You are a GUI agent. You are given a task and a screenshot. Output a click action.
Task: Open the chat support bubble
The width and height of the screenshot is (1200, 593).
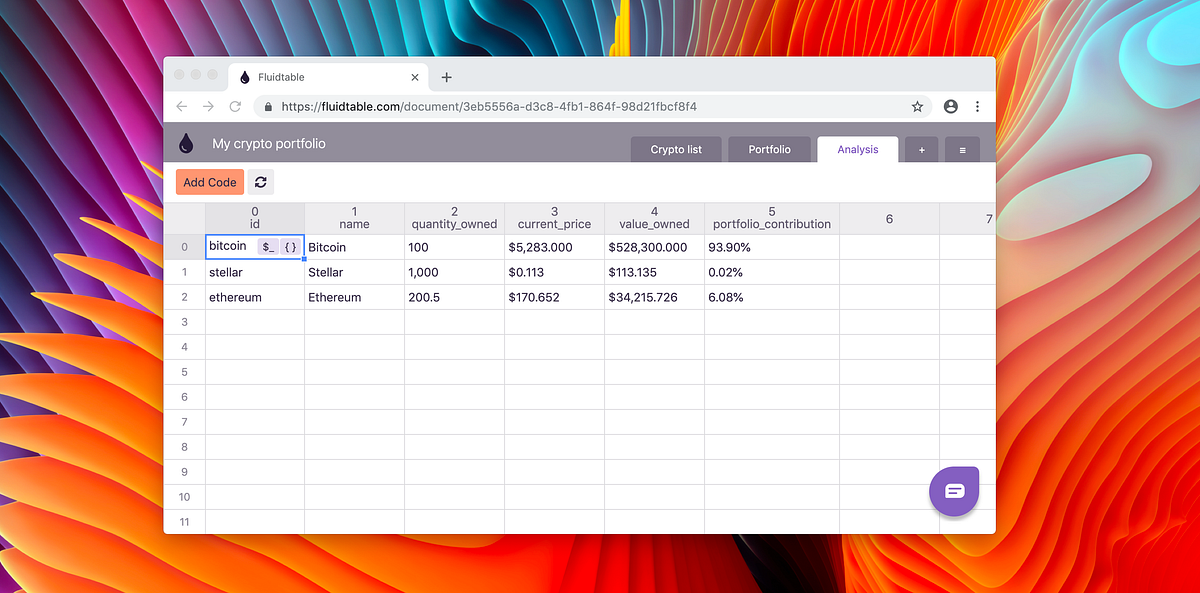tap(954, 491)
